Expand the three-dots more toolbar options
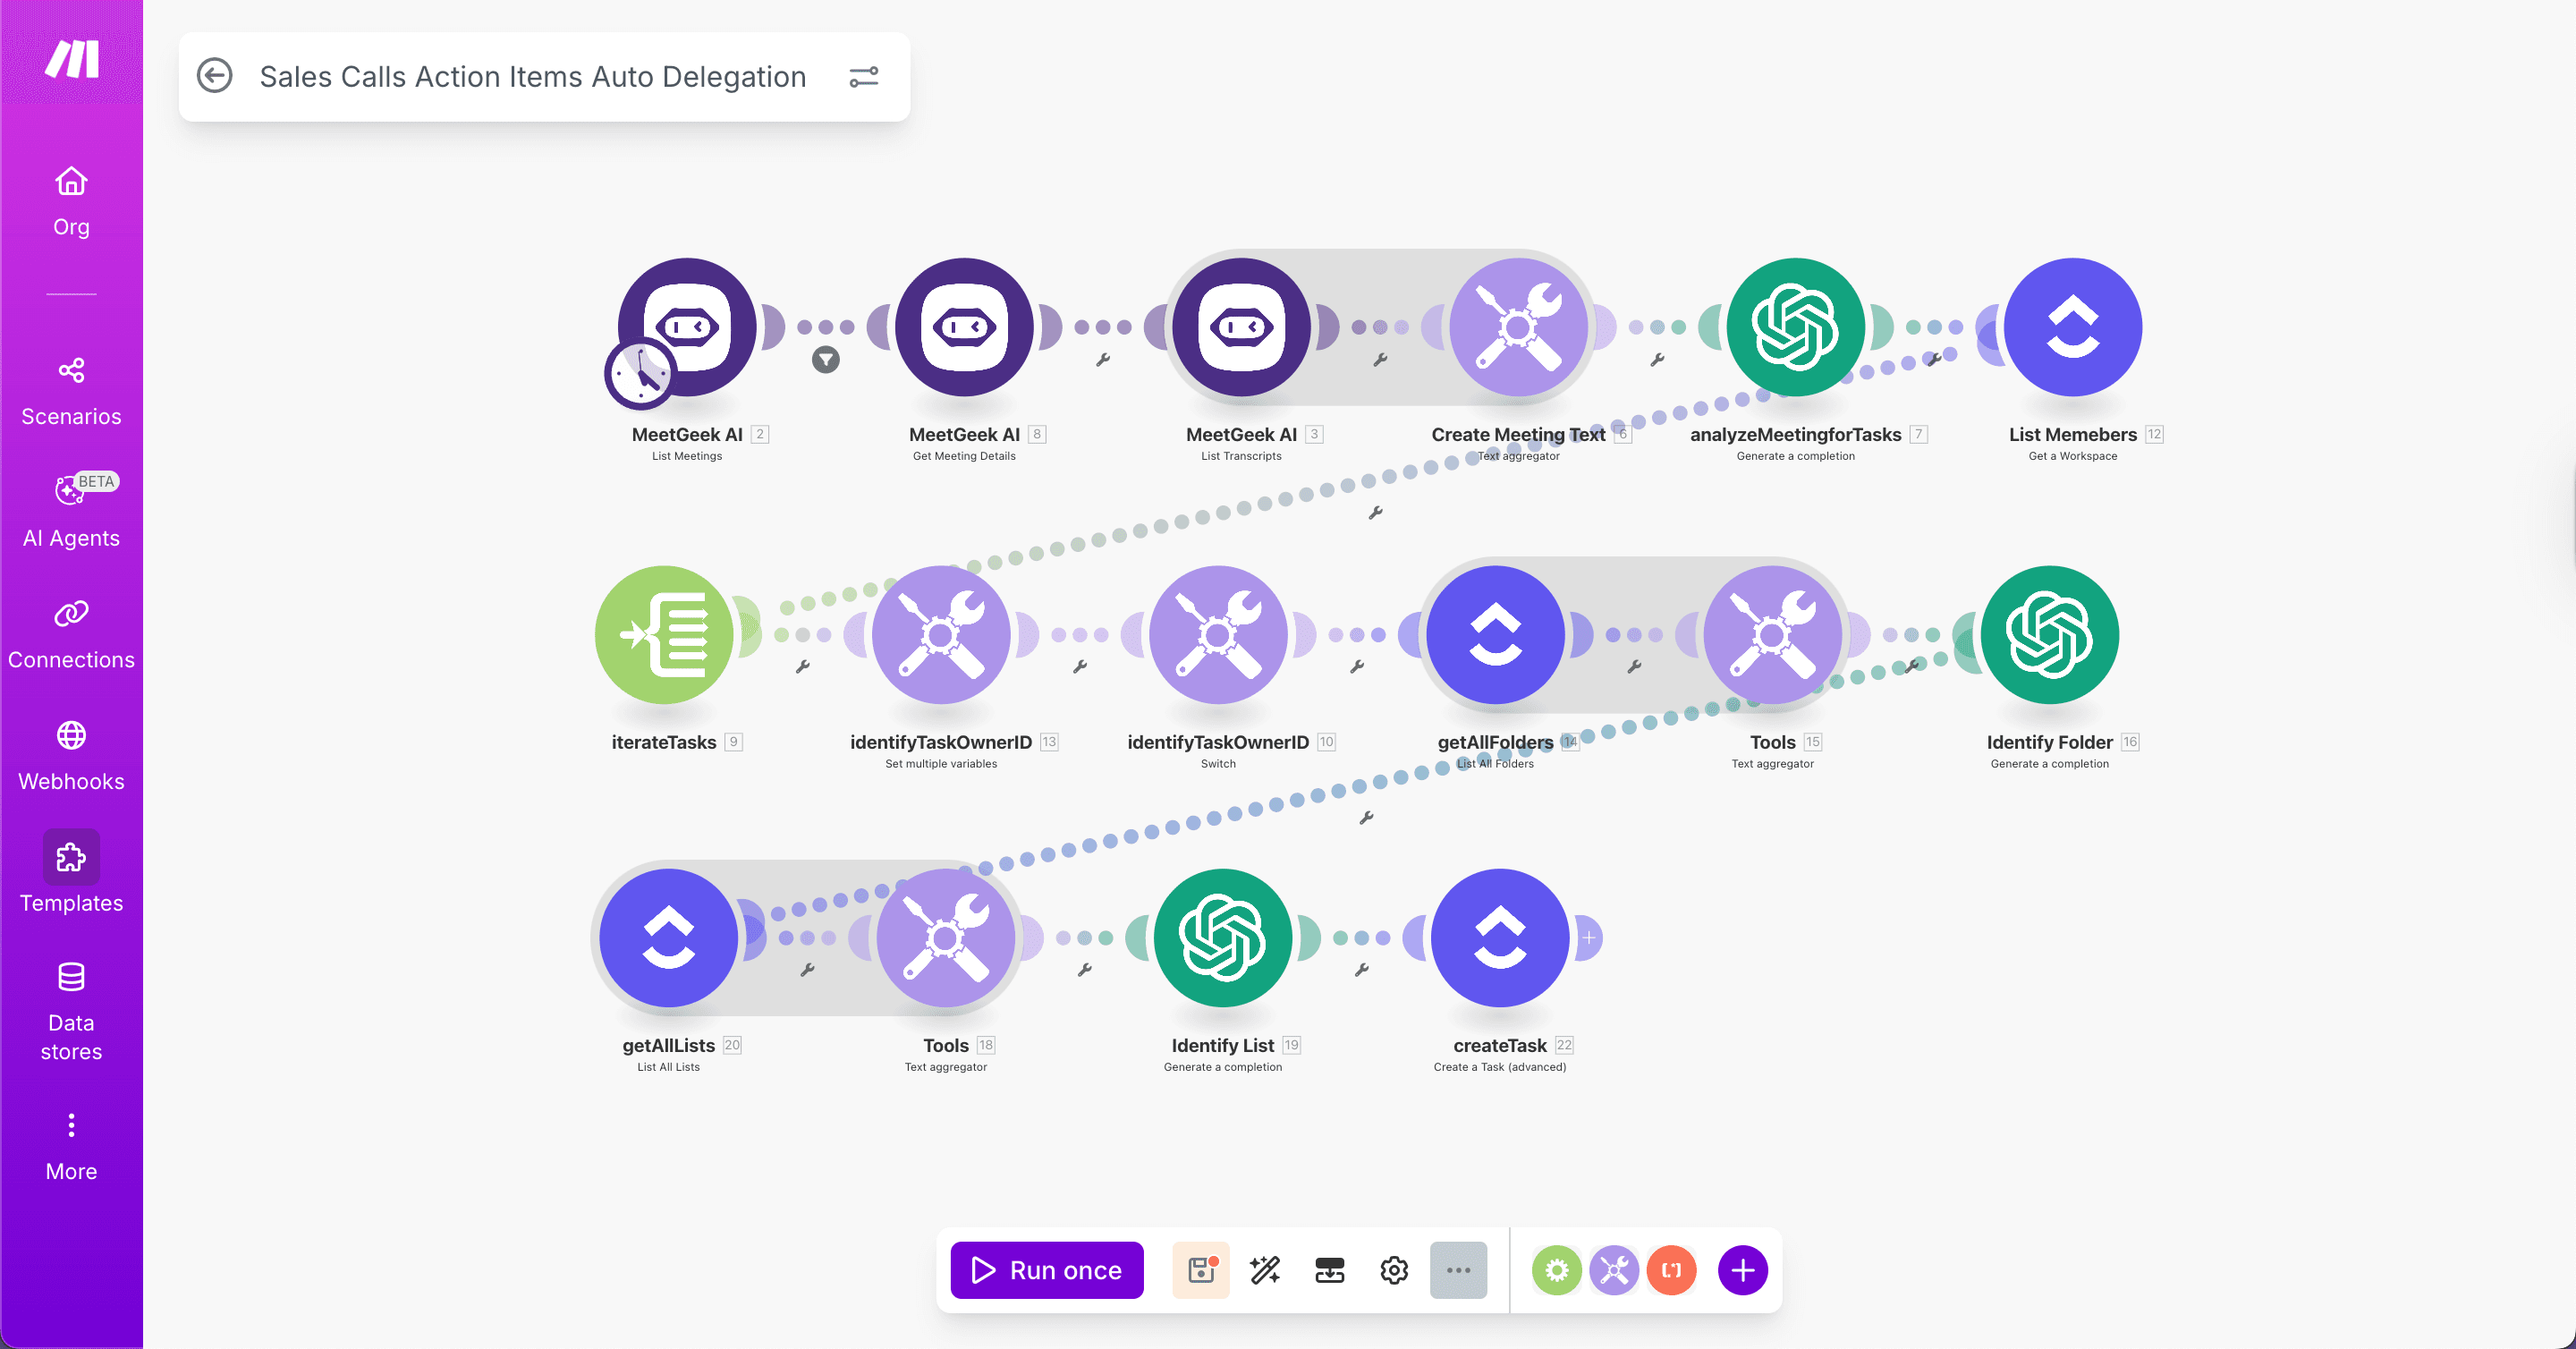This screenshot has width=2576, height=1349. [x=1458, y=1270]
